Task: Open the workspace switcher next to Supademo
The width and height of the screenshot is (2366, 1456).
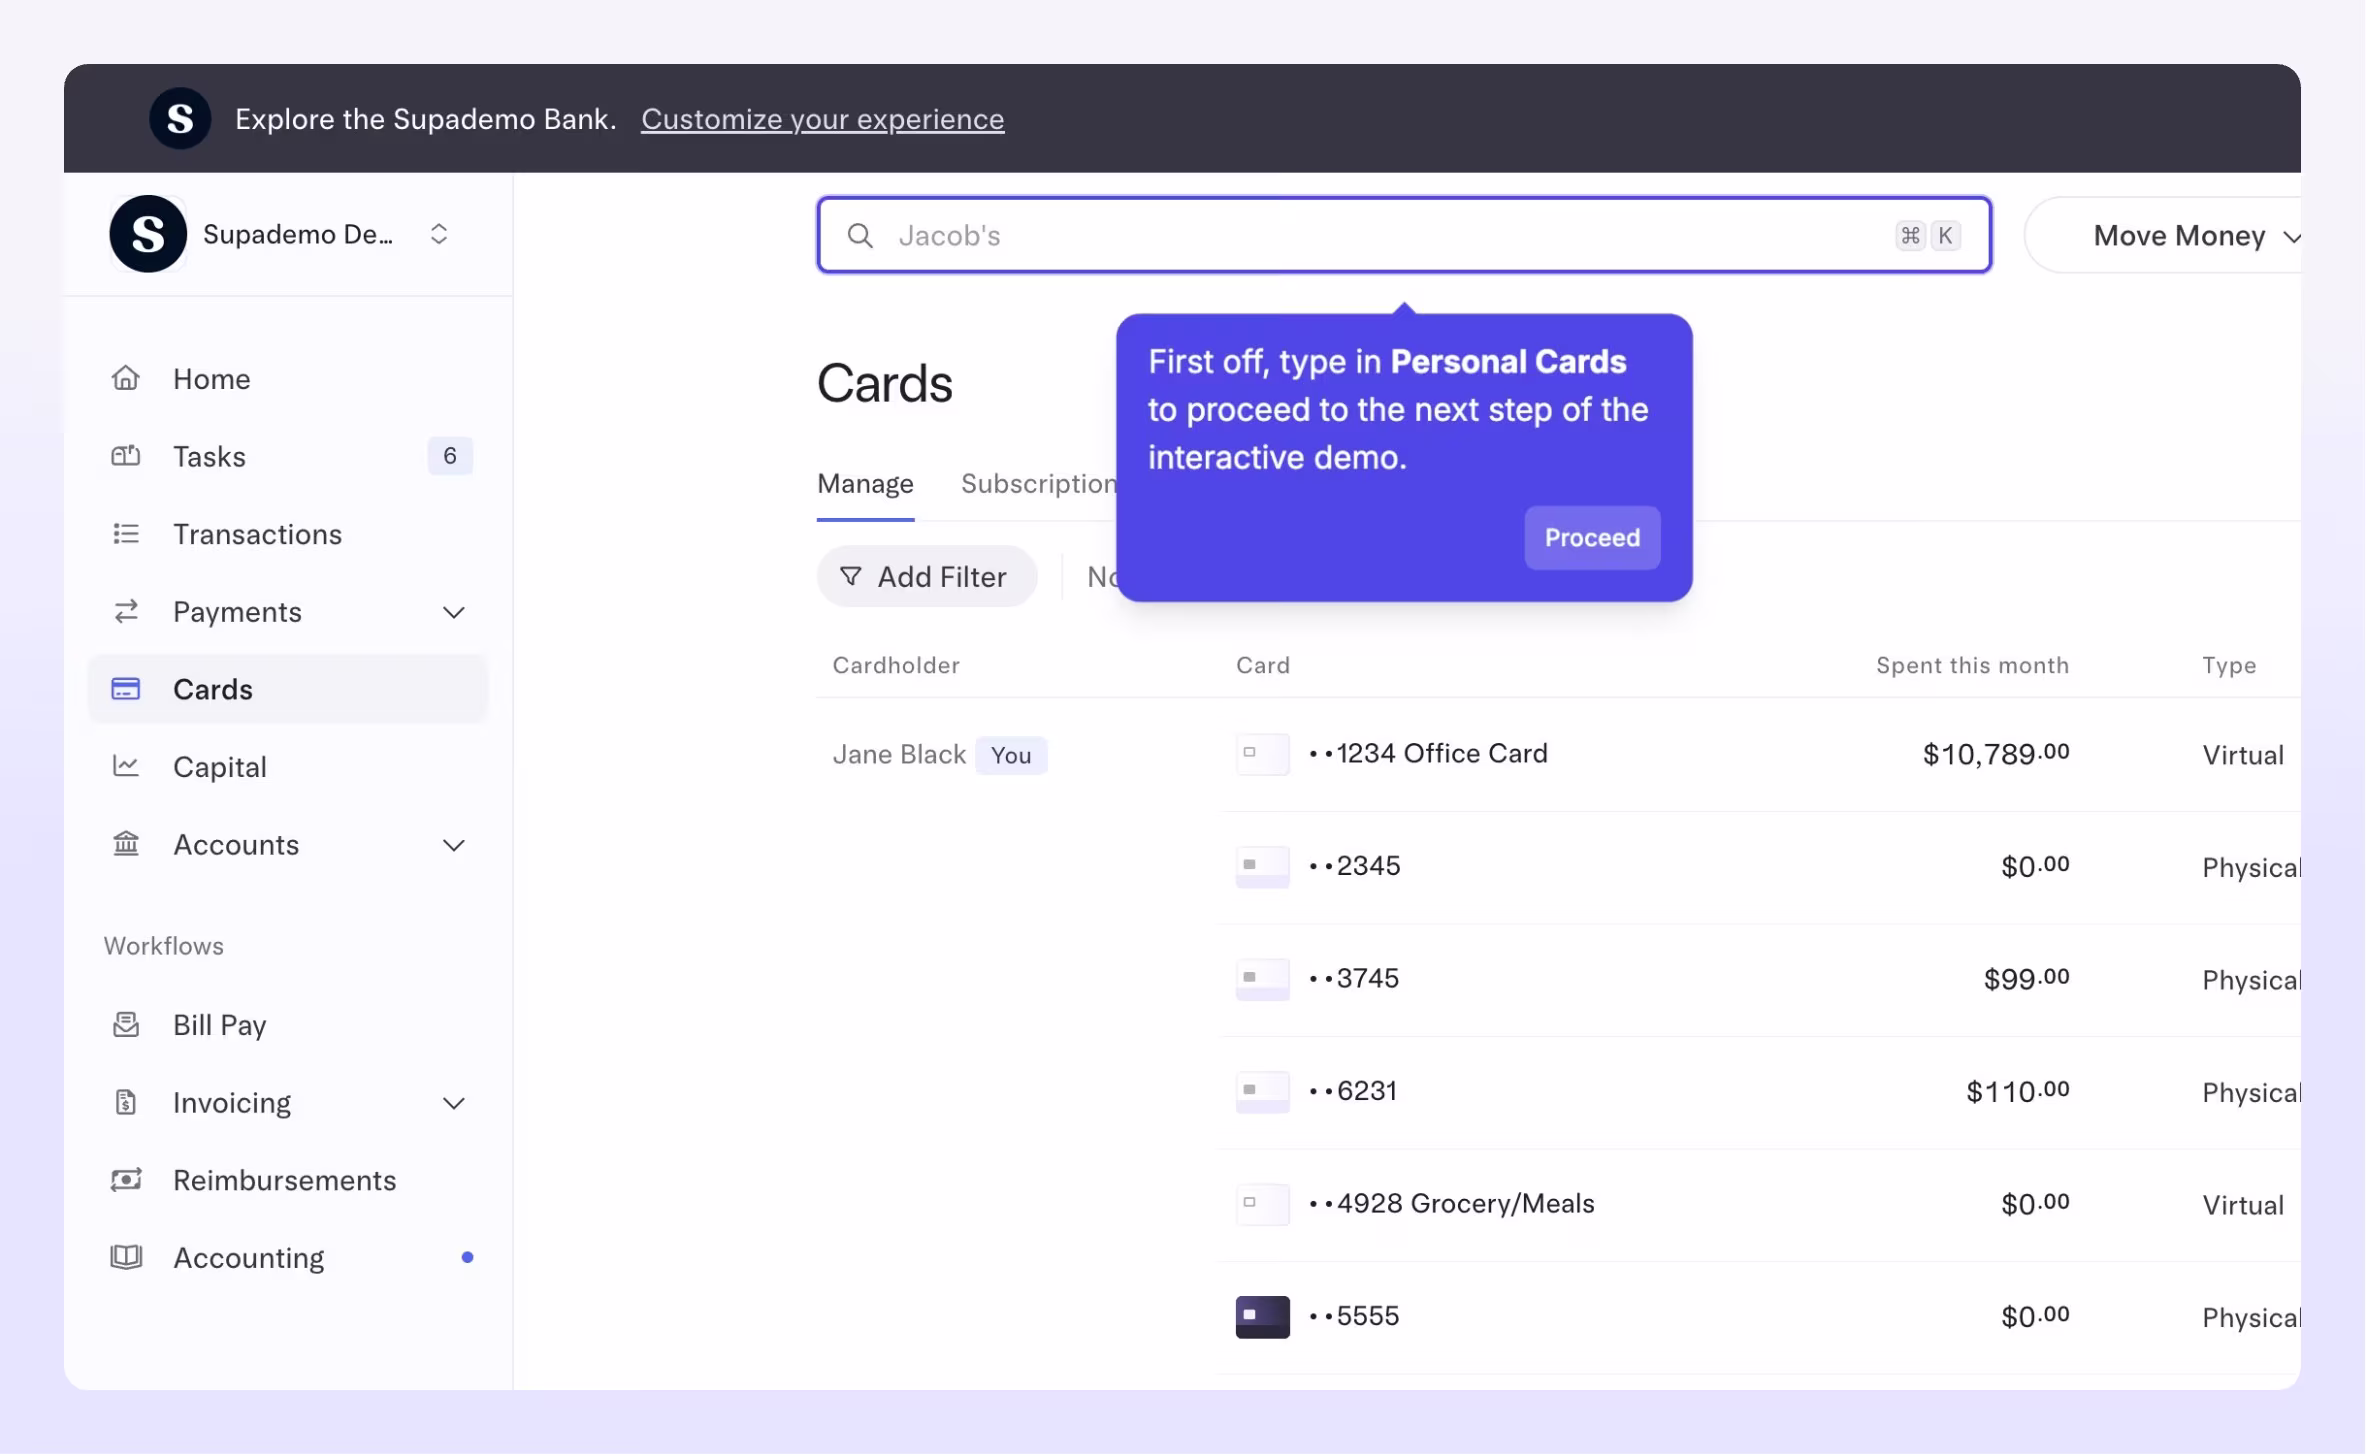Action: point(439,233)
